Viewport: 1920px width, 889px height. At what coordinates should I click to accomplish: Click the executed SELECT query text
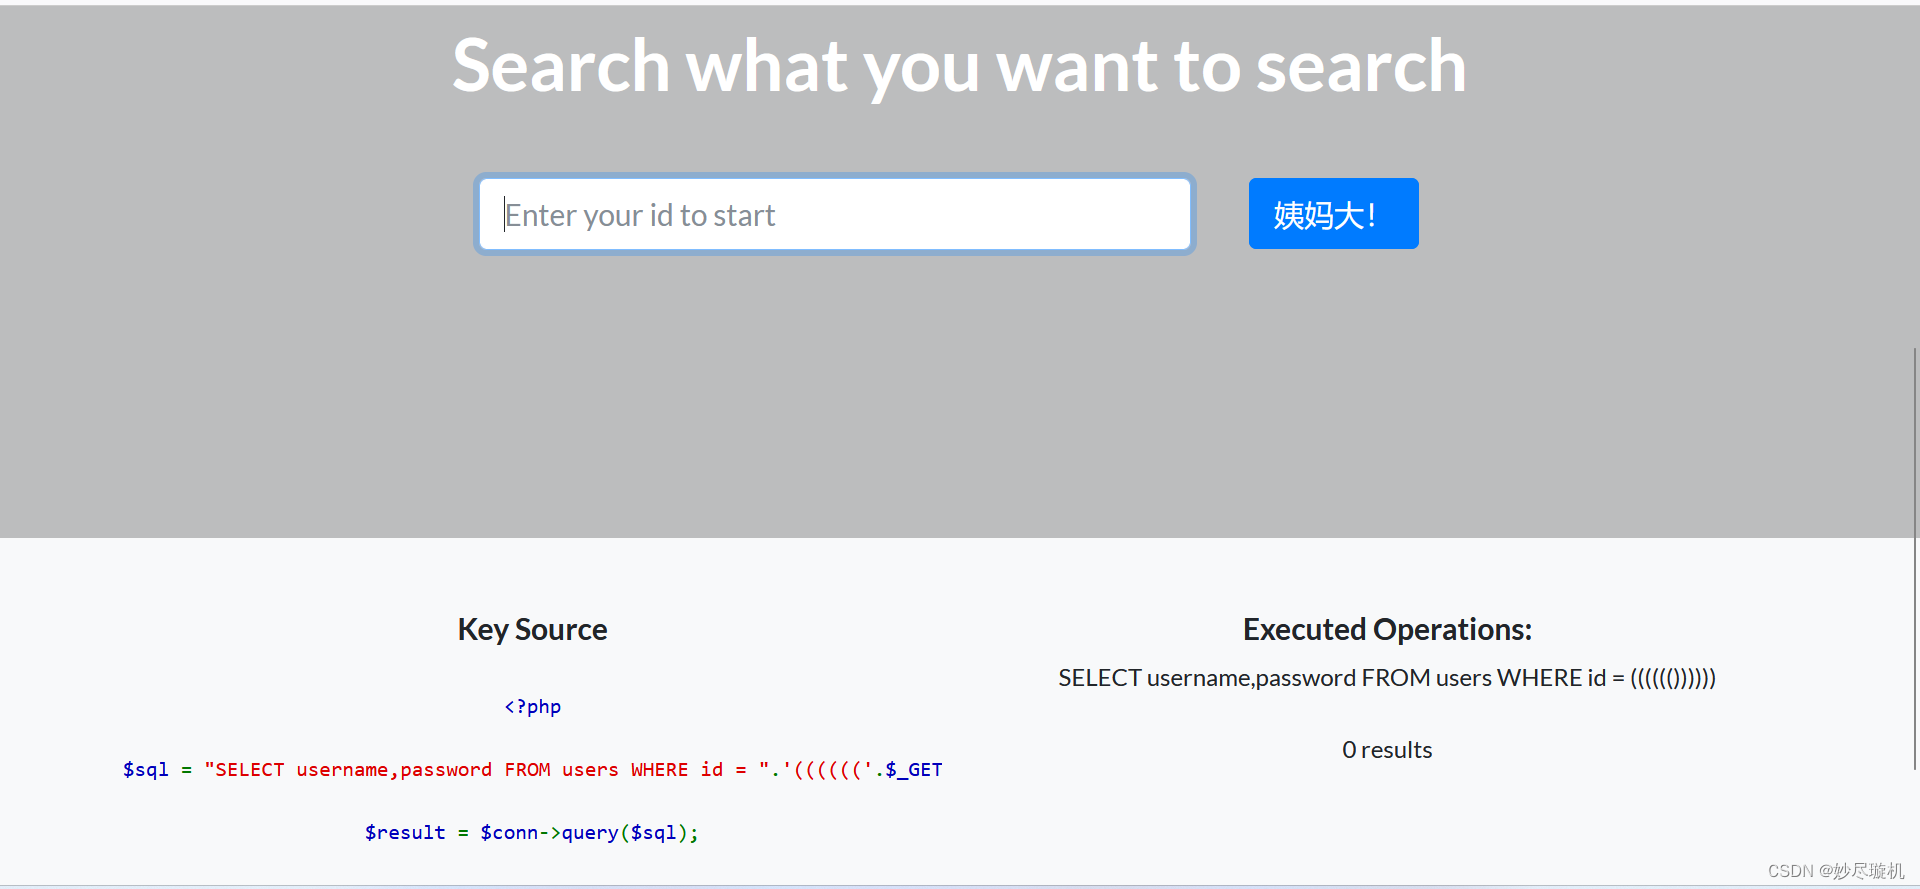1387,678
